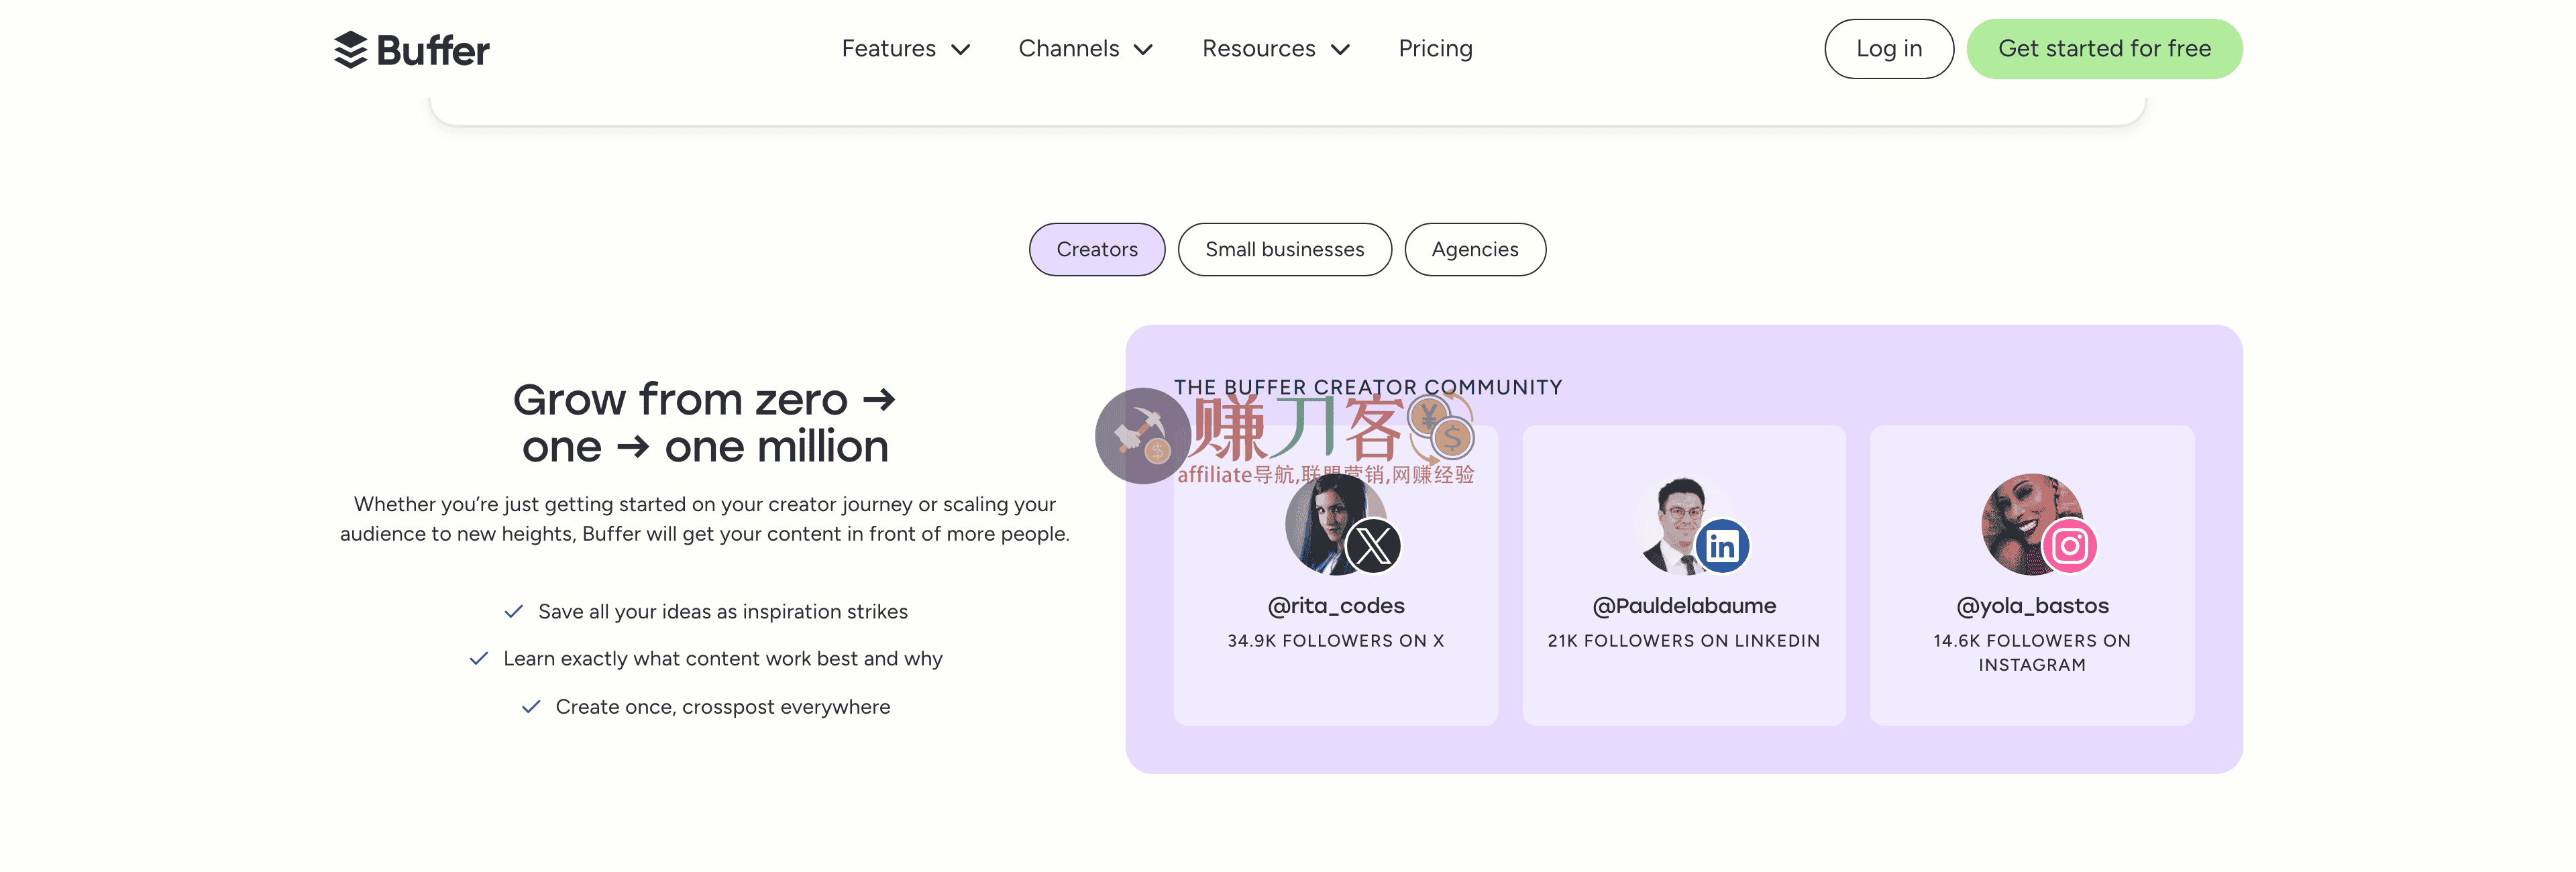Open the @yola_bastos creator card

click(2031, 606)
